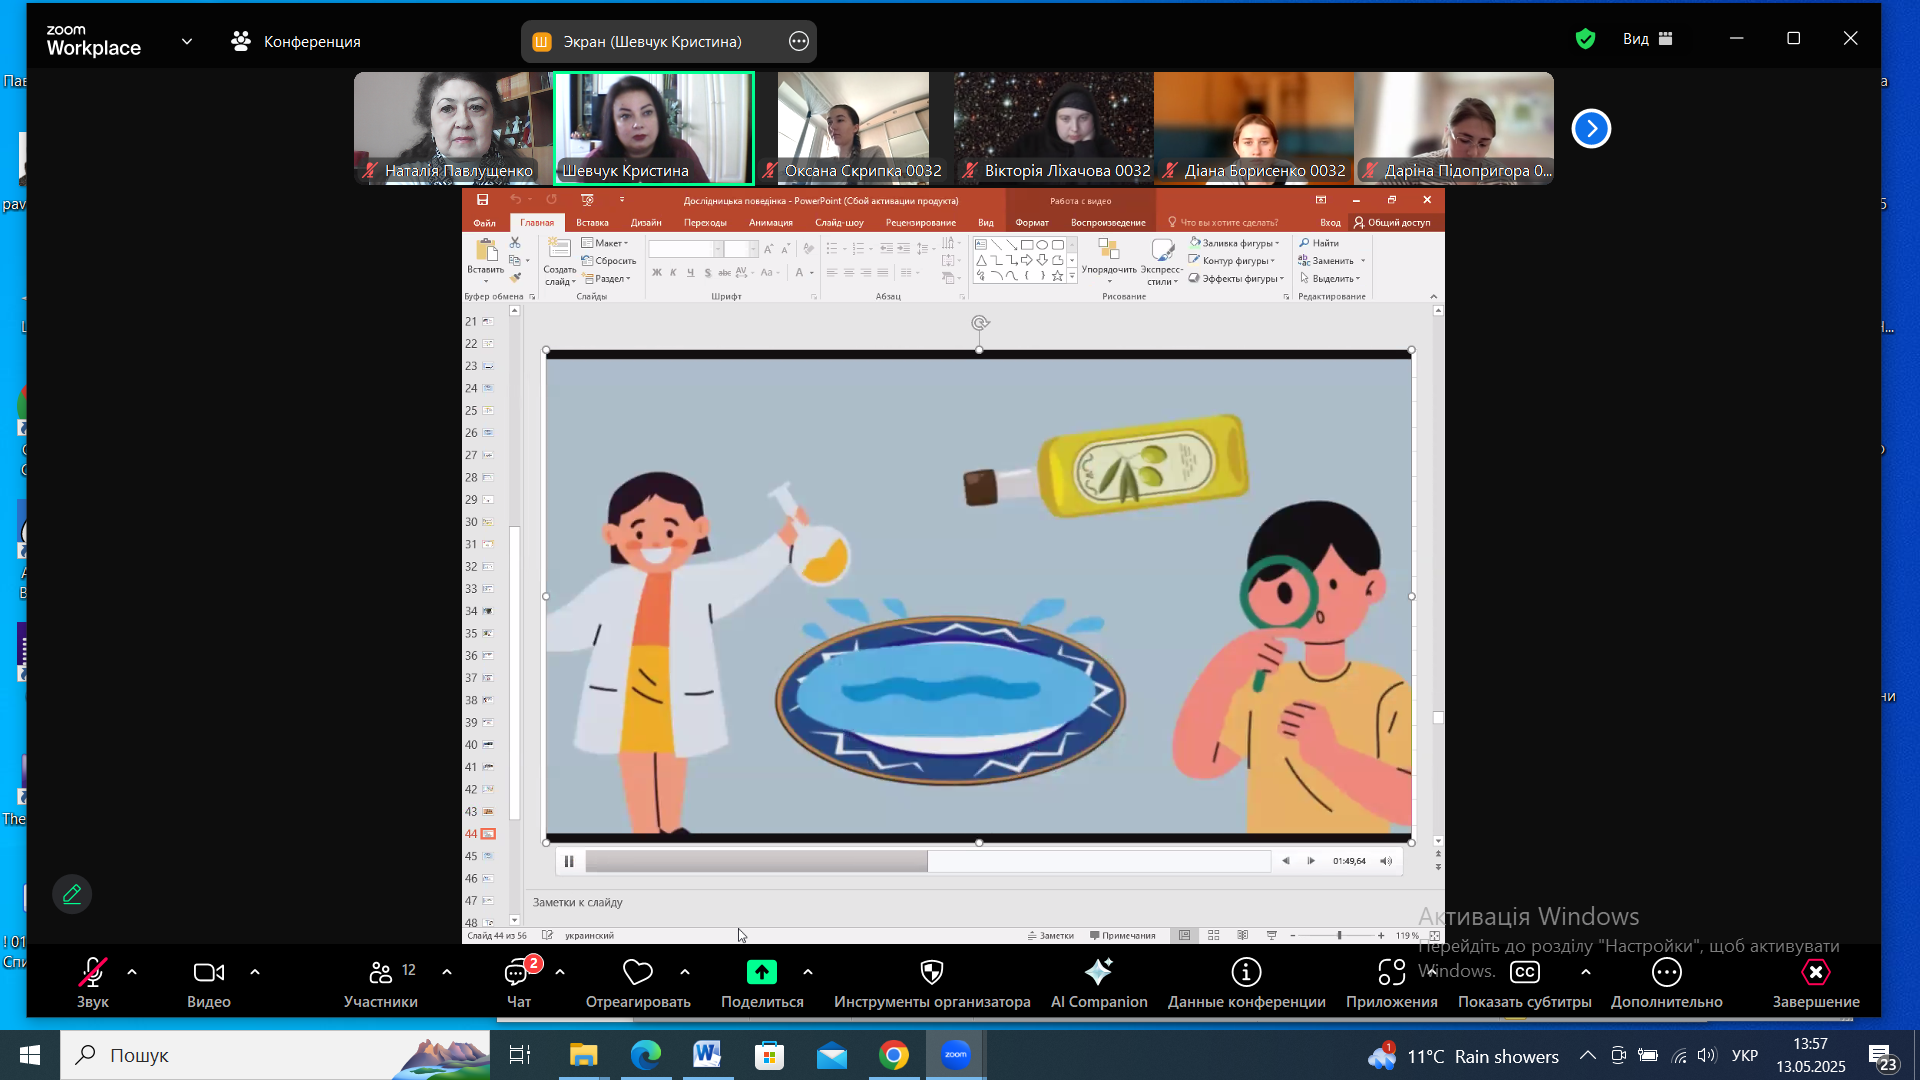Open Инструменты организатора host tools
The image size is (1920, 1080).
932,982
